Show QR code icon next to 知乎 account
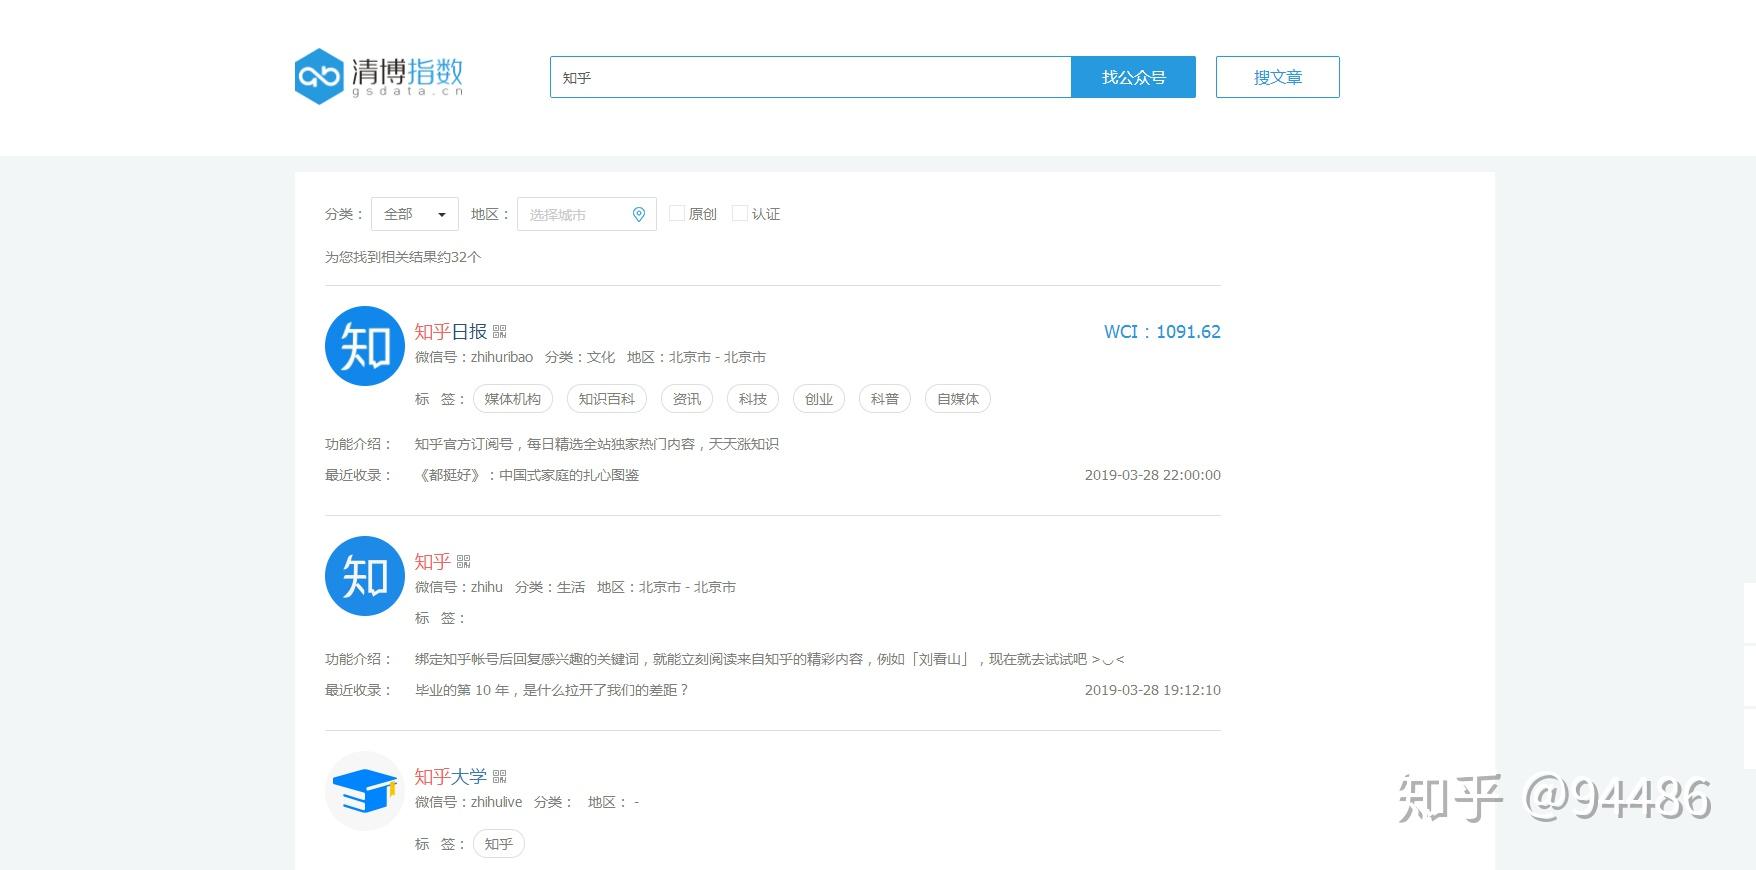The height and width of the screenshot is (870, 1756). pyautogui.click(x=464, y=562)
